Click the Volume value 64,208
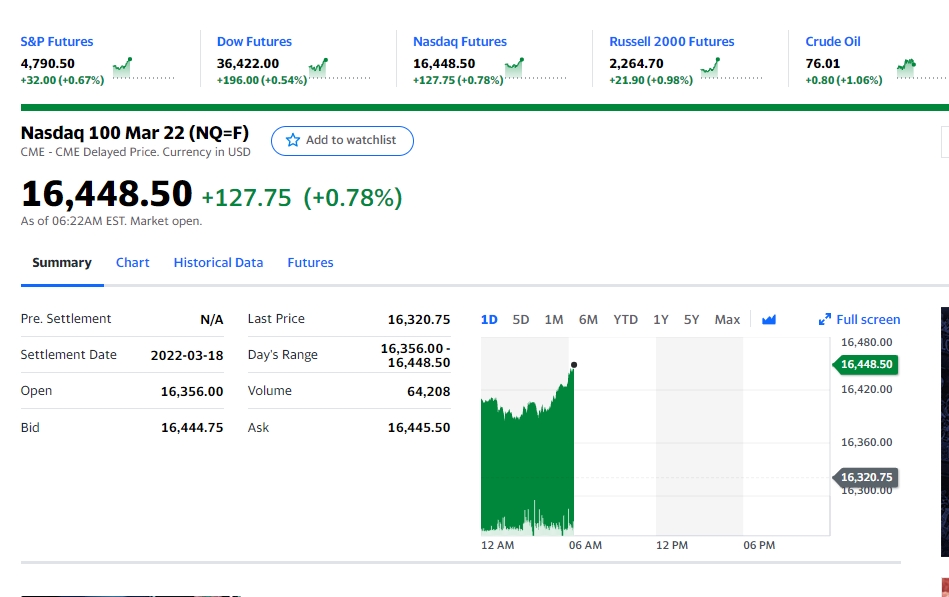The width and height of the screenshot is (949, 597). (429, 392)
